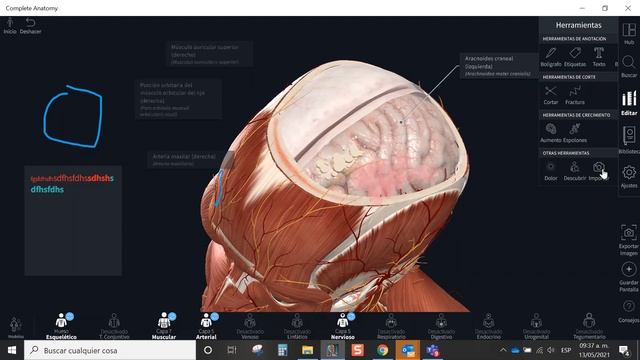
Task: Show hidden tray icons chevron
Action: (503, 350)
